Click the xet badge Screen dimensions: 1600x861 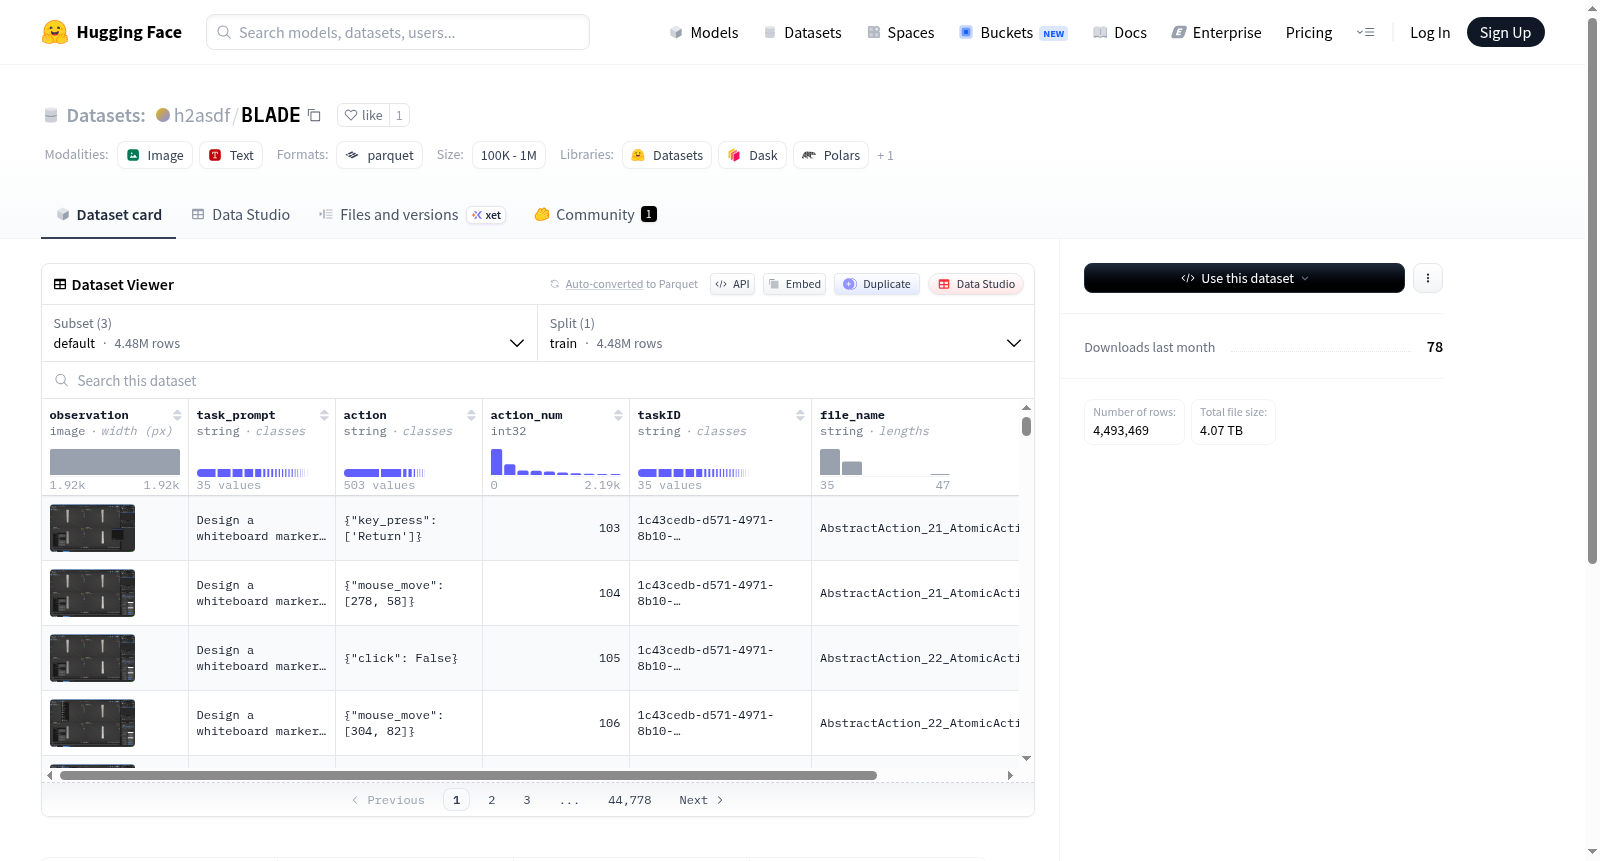coord(487,215)
